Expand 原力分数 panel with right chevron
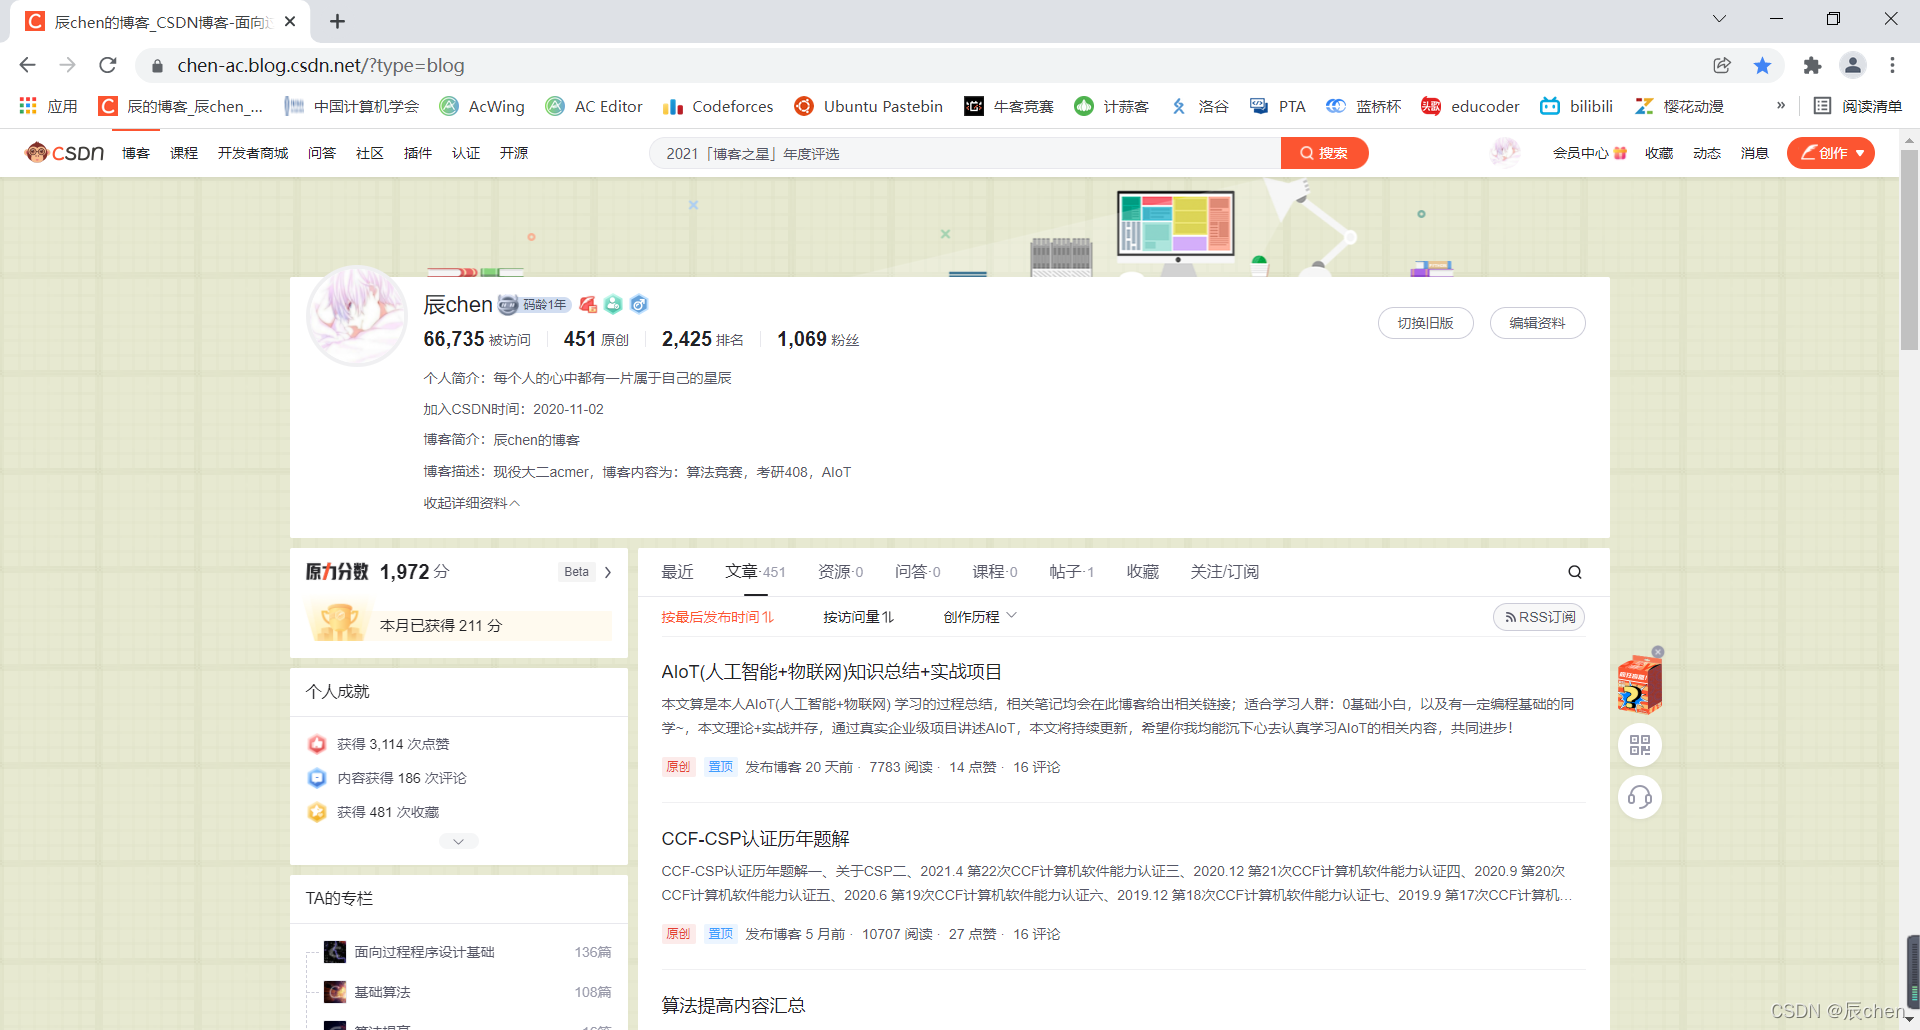1920x1030 pixels. pyautogui.click(x=608, y=572)
